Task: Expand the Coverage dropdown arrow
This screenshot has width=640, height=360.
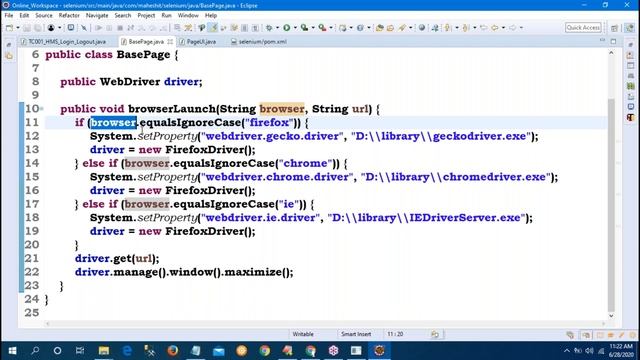Action: pos(313,28)
